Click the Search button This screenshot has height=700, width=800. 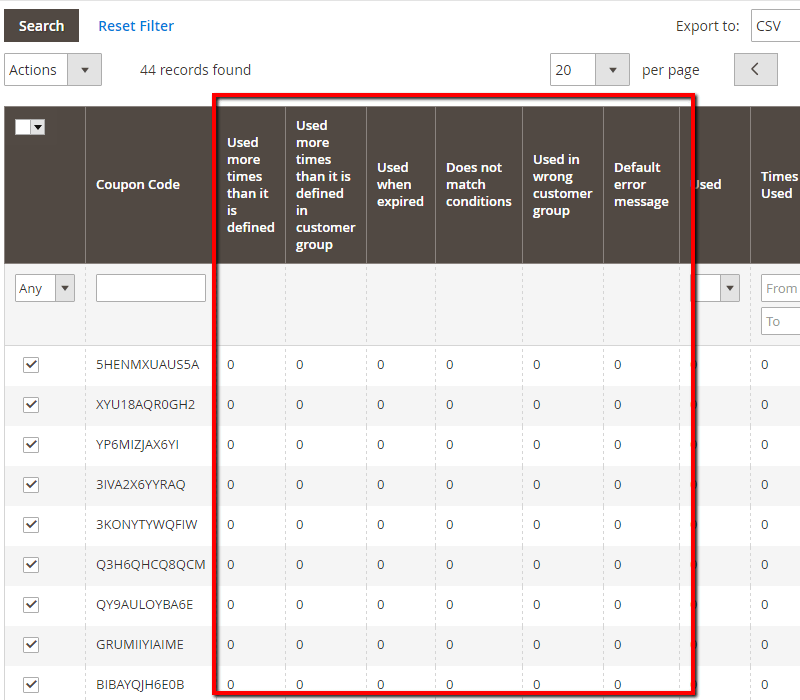pyautogui.click(x=41, y=26)
